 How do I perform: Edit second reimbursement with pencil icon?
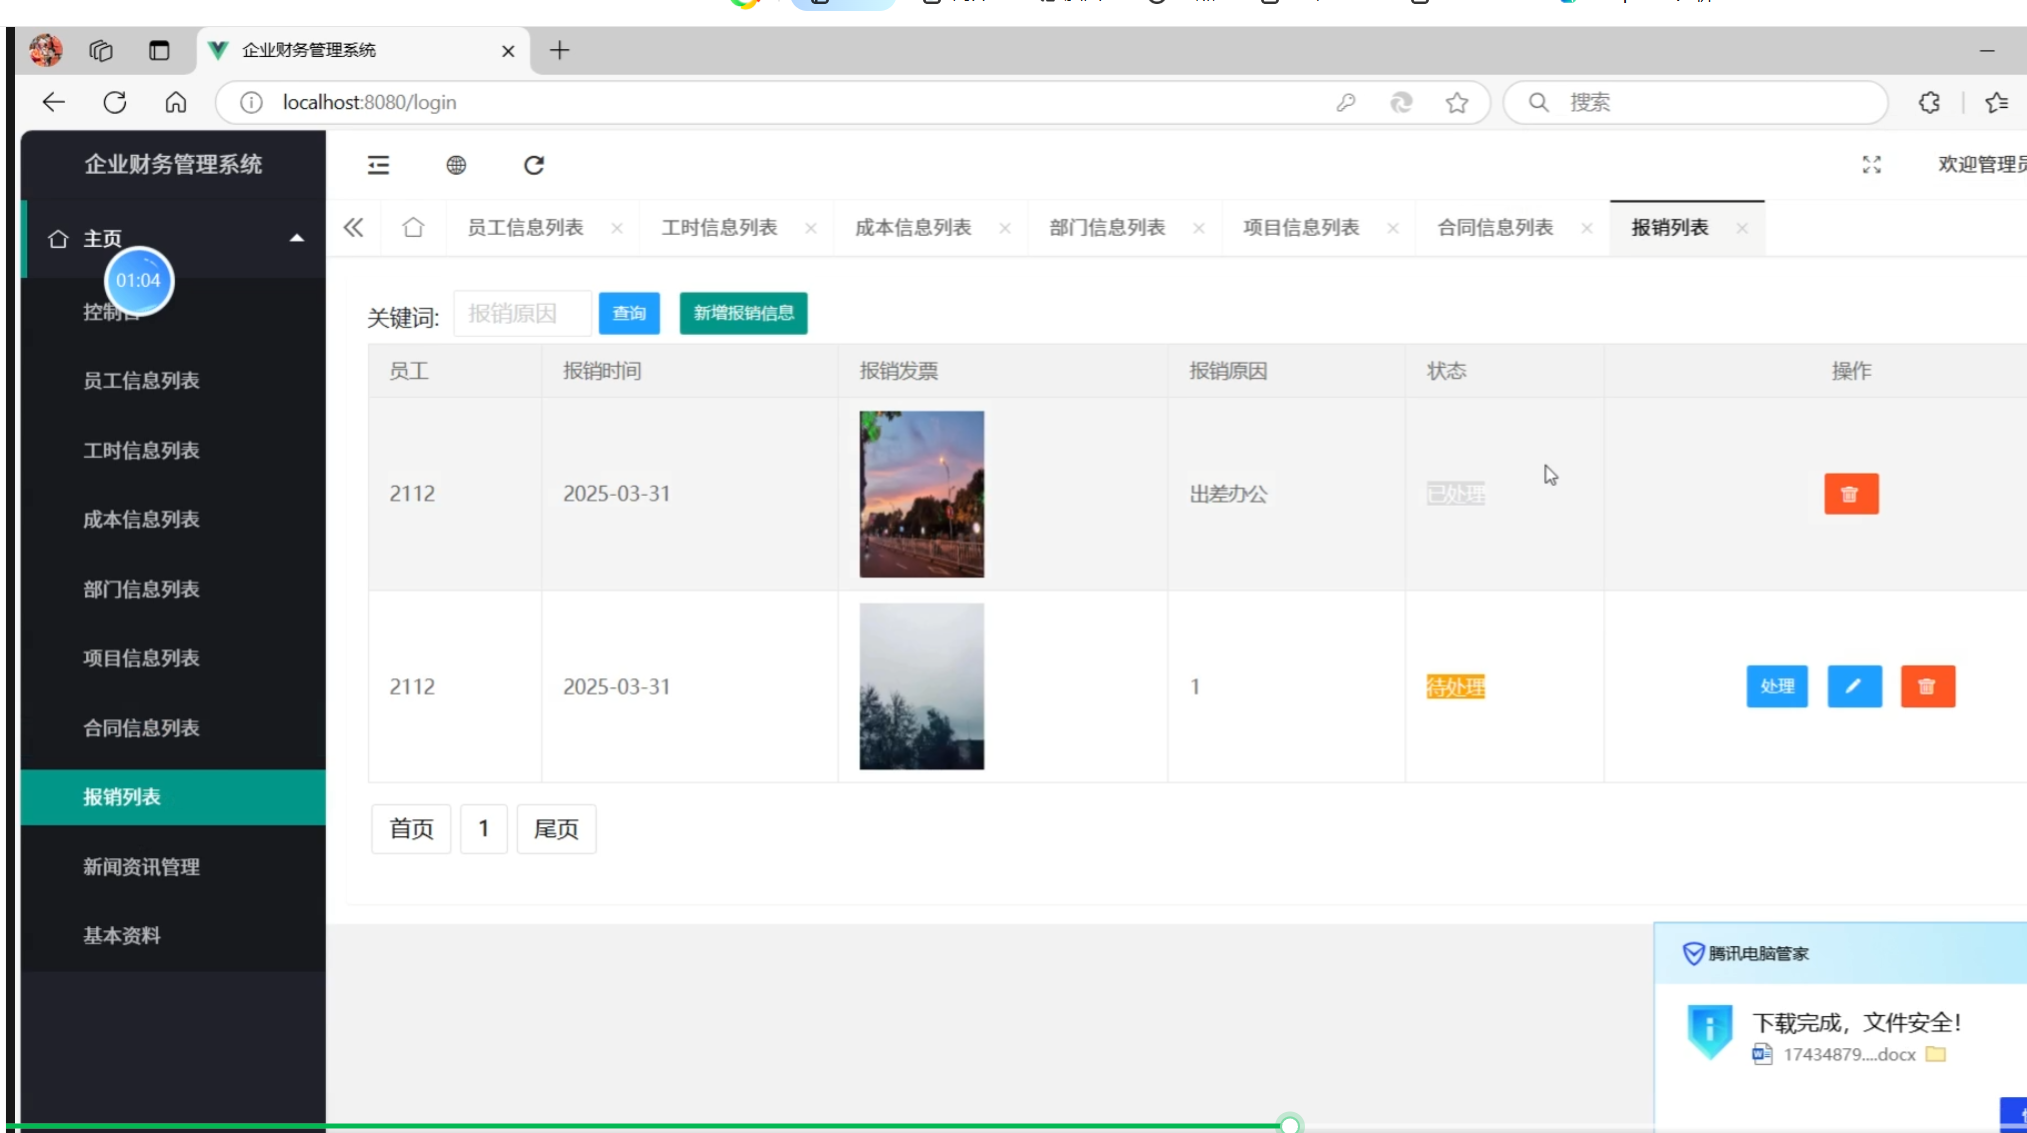(x=1854, y=687)
